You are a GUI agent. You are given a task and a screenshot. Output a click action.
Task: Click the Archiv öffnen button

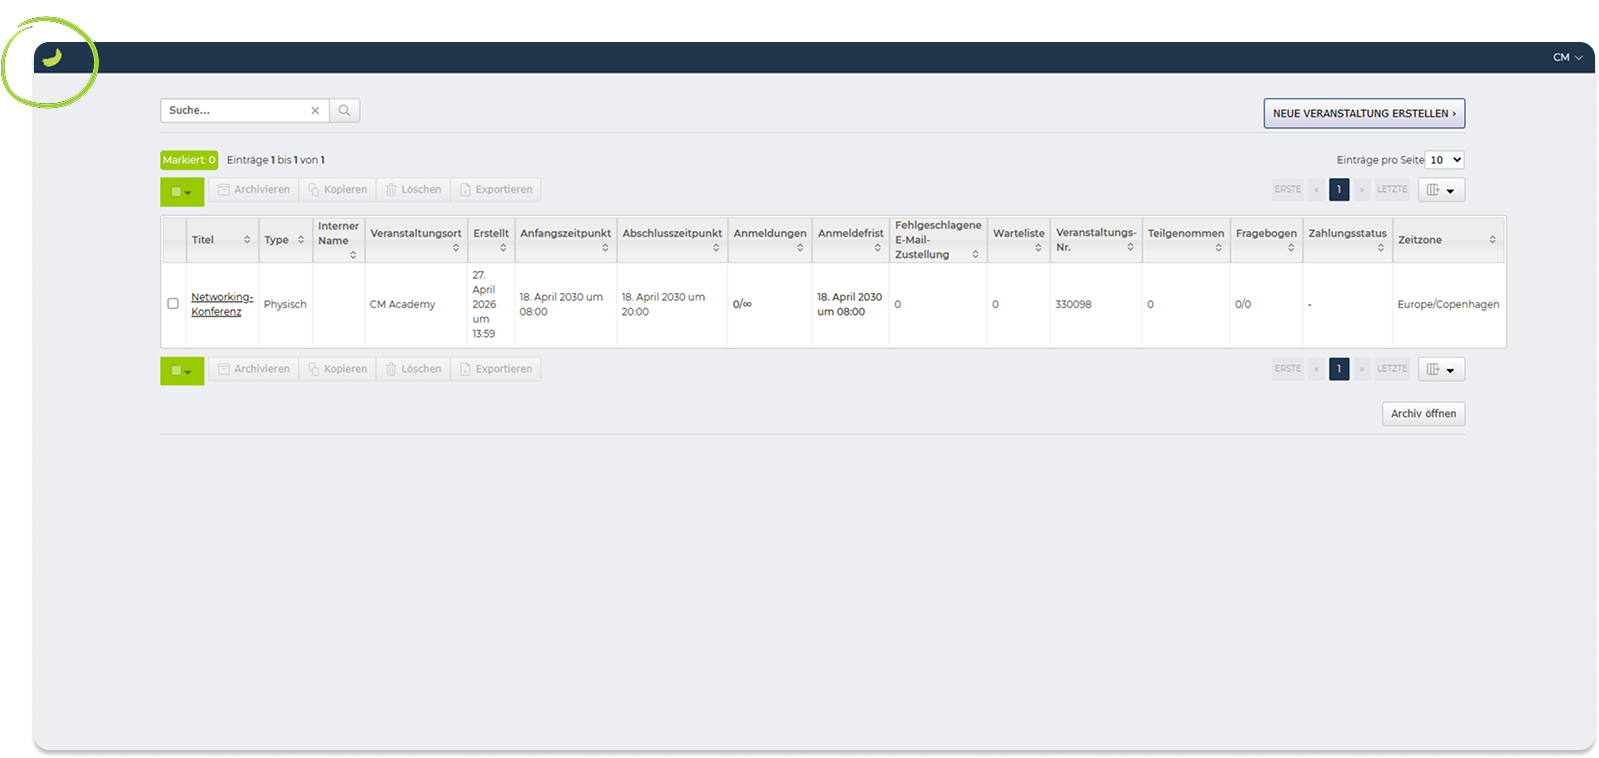click(x=1423, y=414)
